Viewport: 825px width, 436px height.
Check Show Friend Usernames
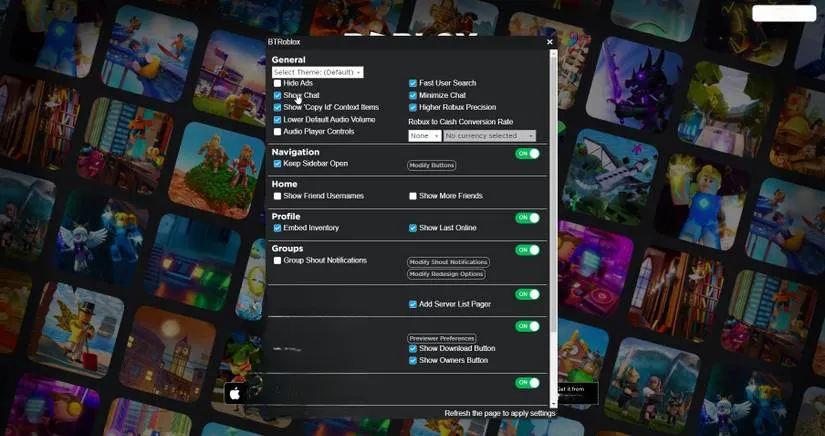[278, 196]
